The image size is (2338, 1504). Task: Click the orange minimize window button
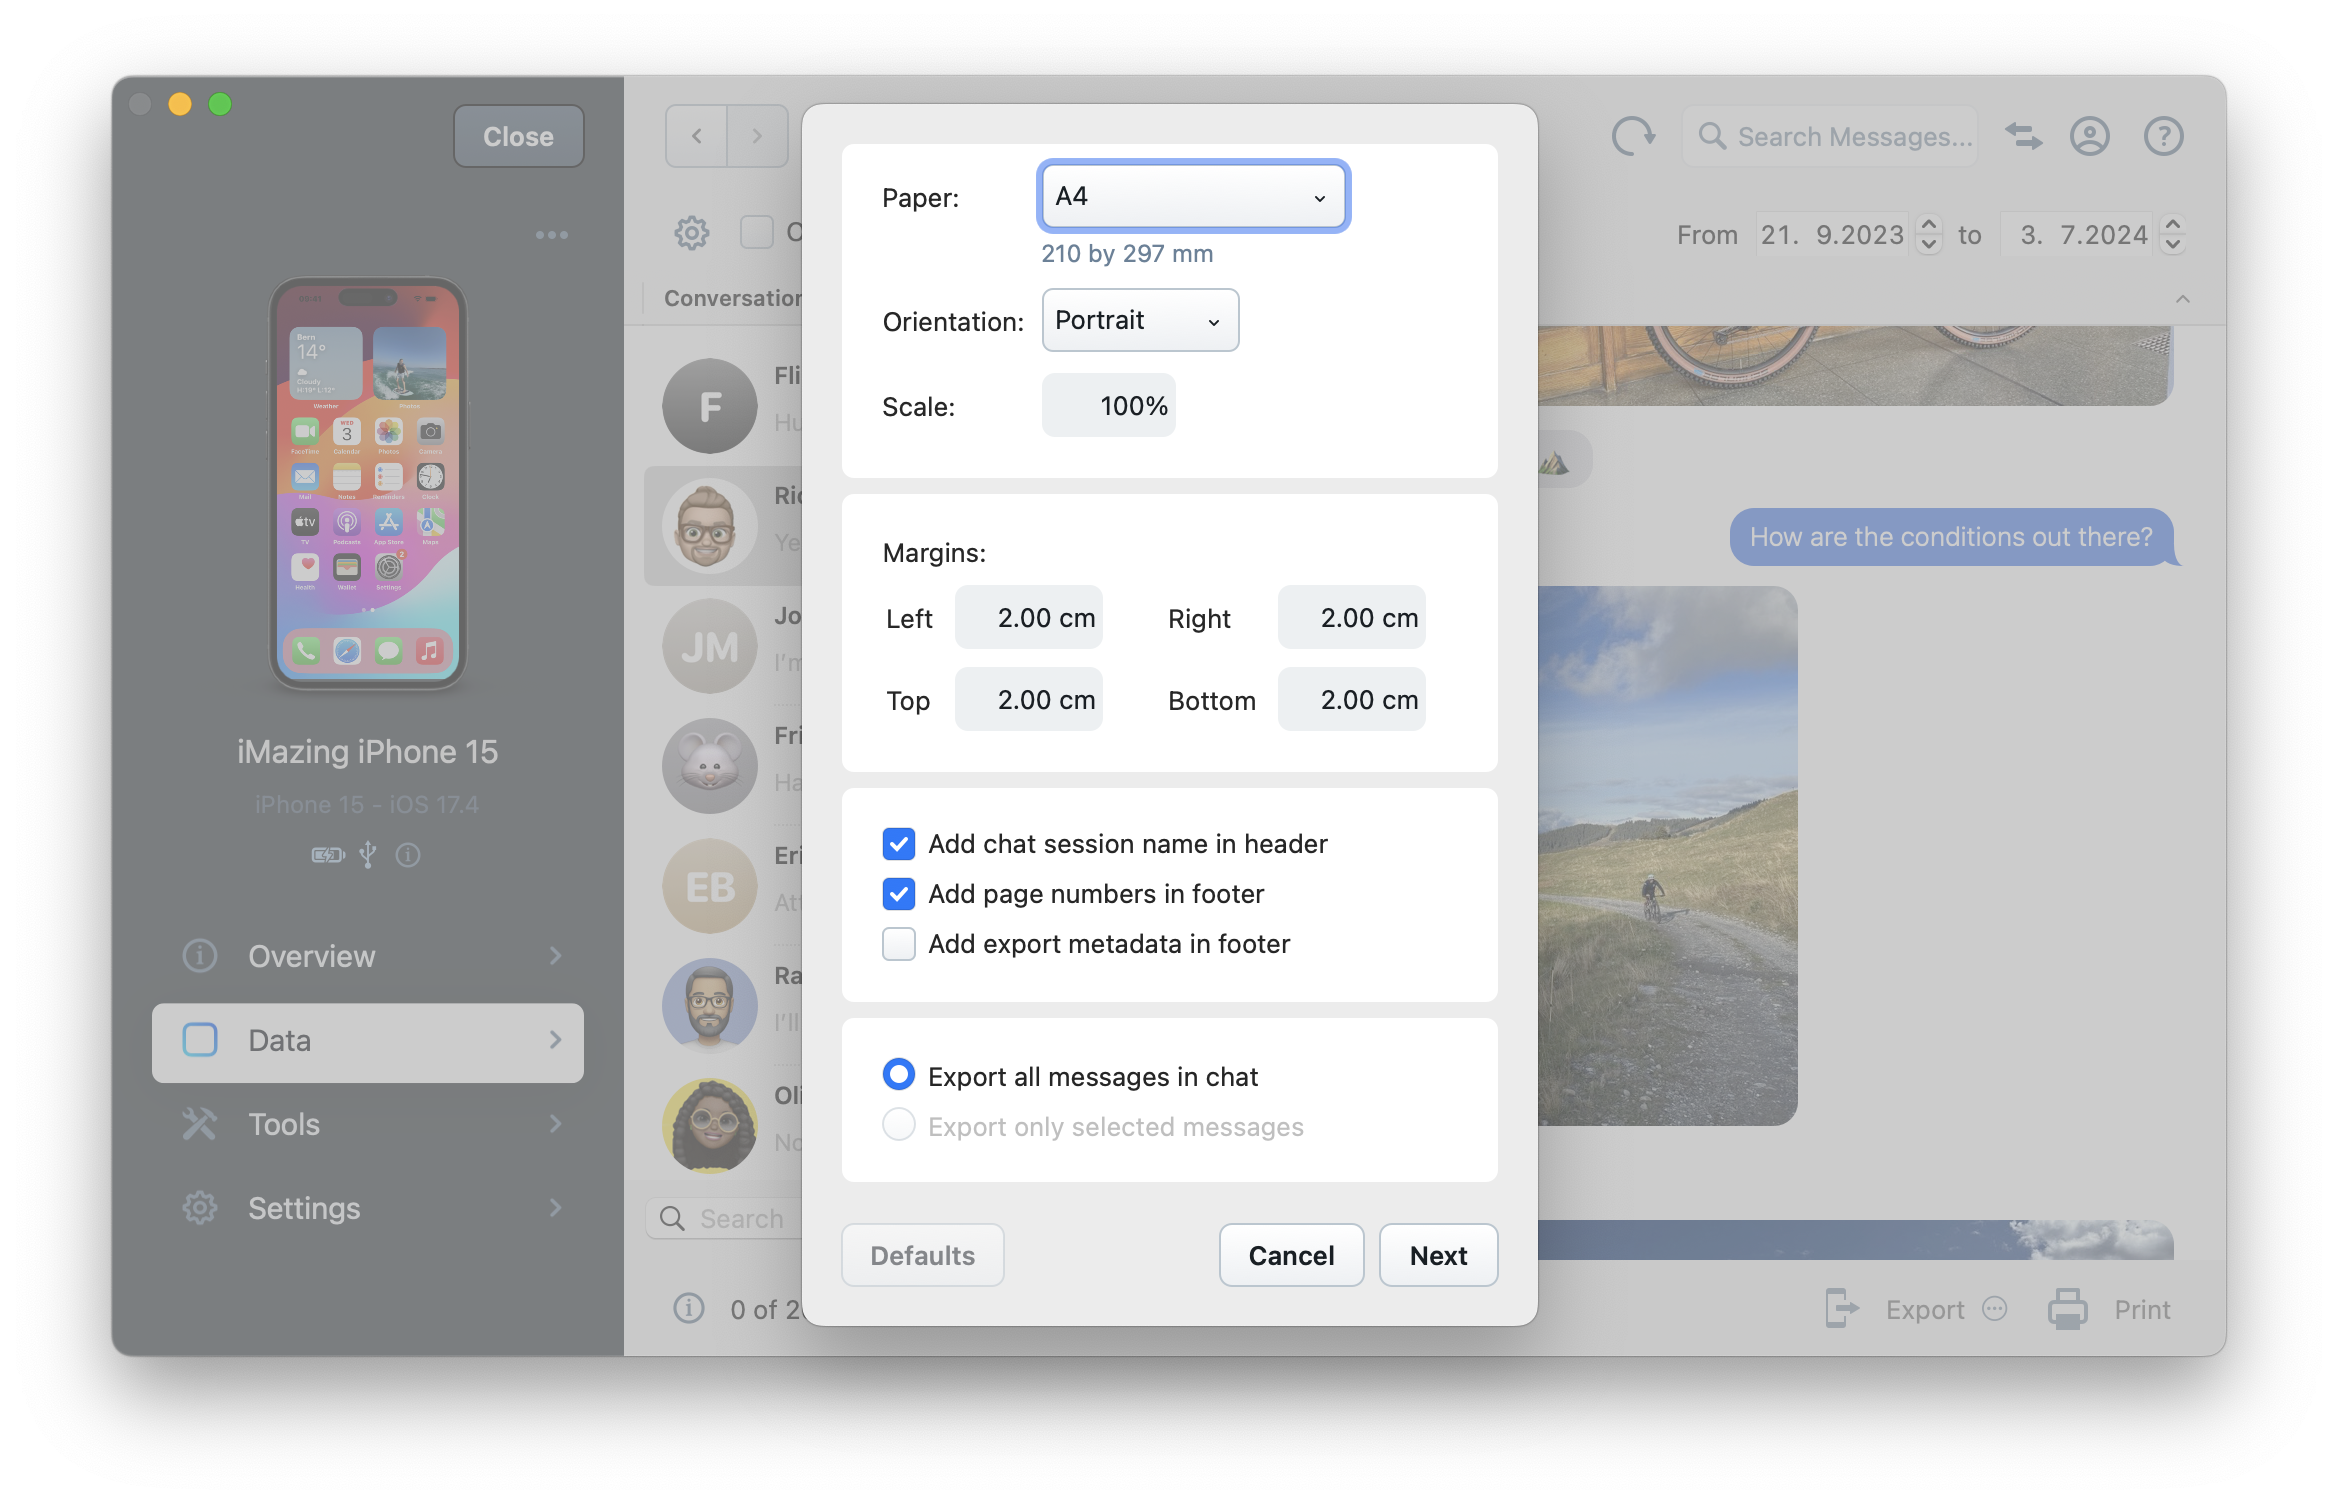click(x=180, y=104)
